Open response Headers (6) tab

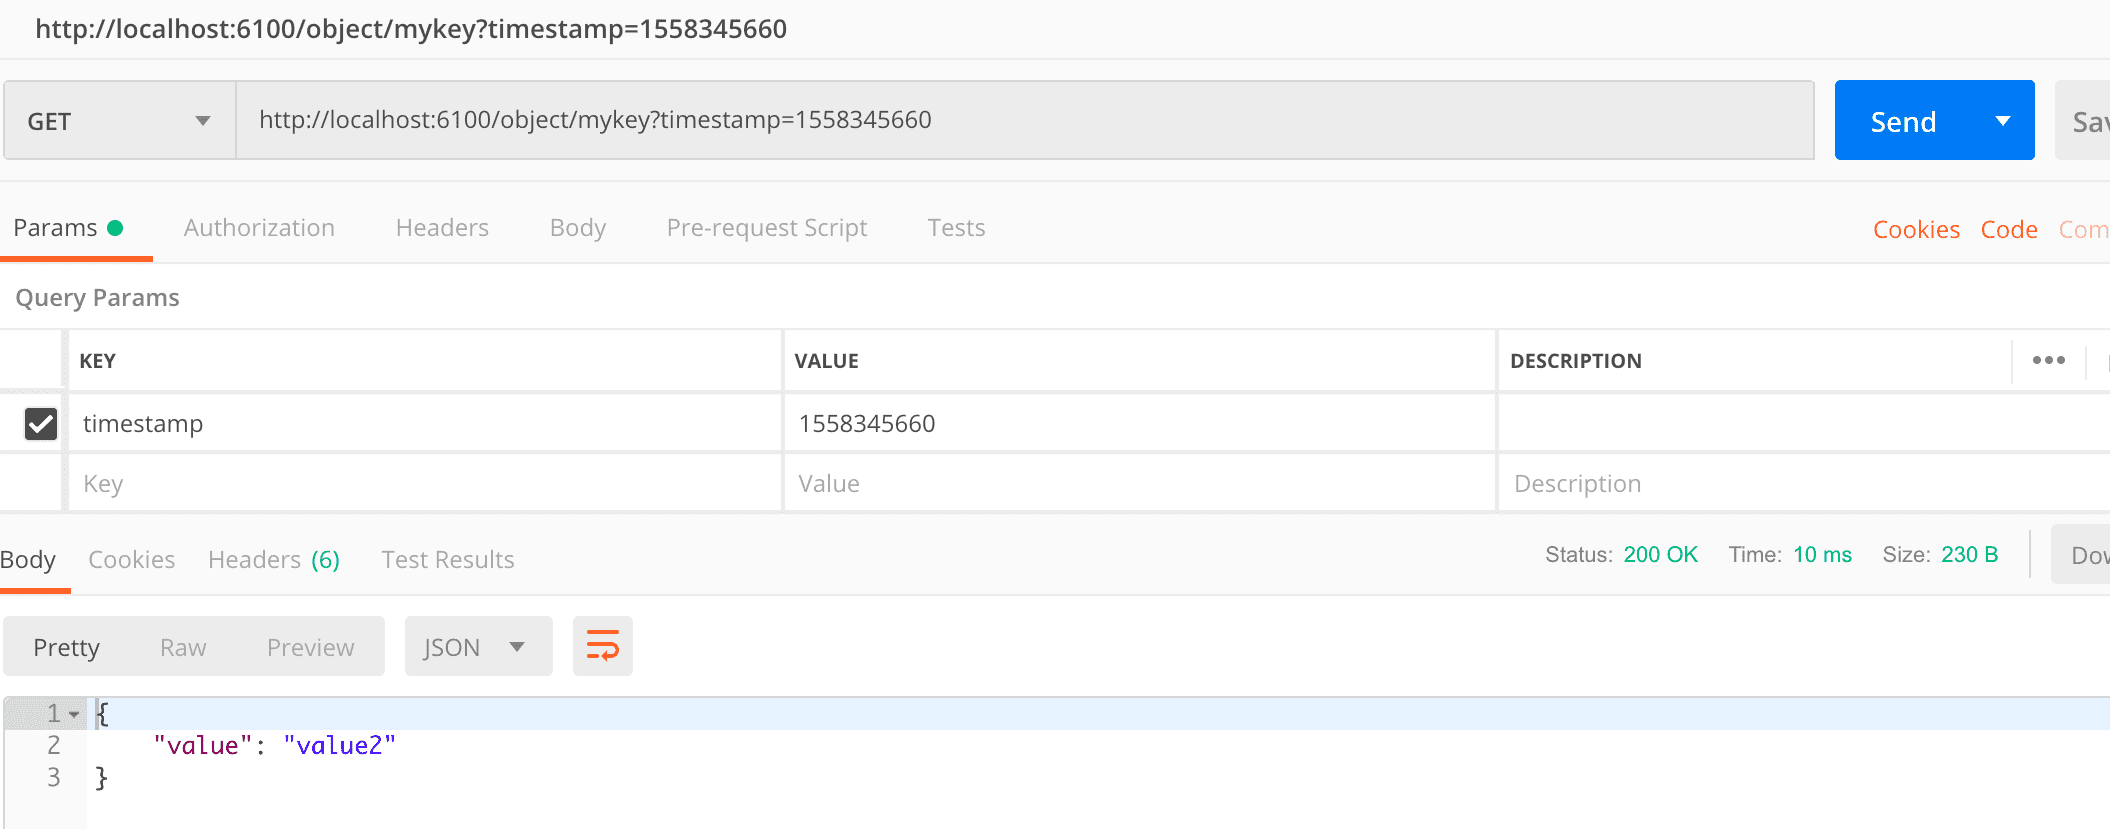coord(274,560)
